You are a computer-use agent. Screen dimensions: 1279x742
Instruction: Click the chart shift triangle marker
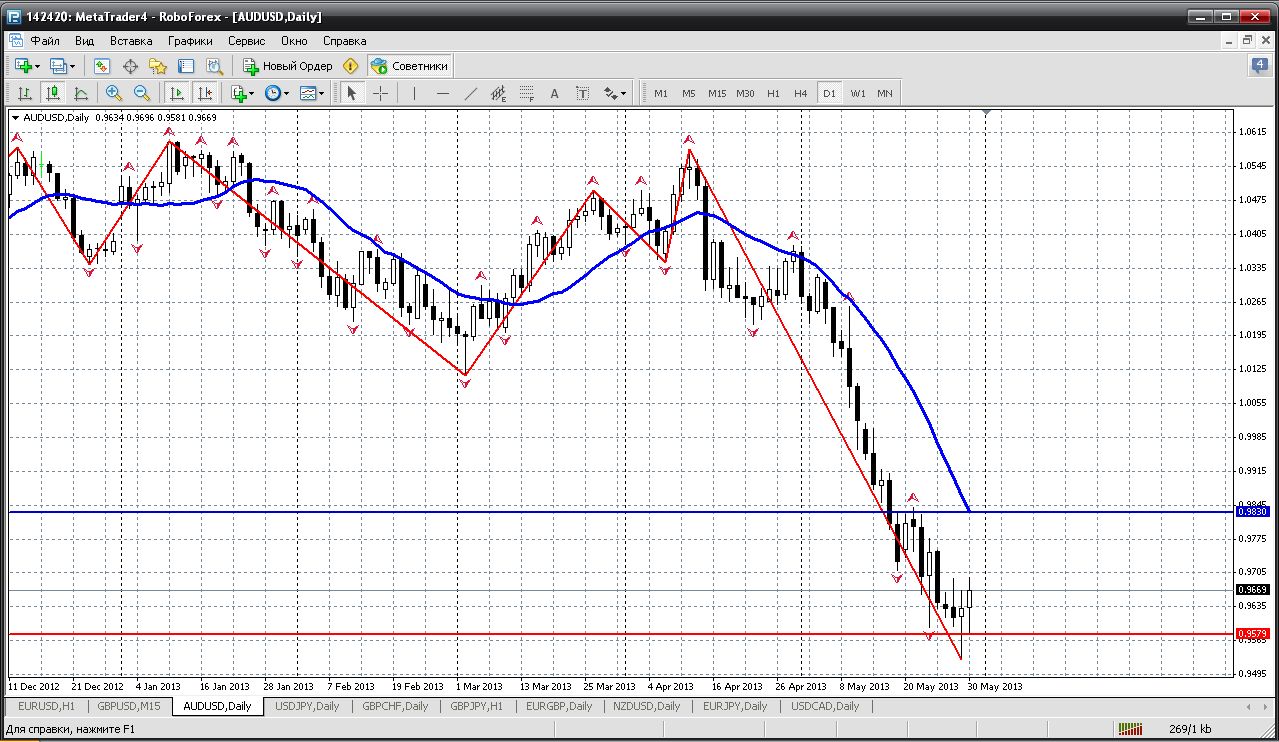[x=987, y=113]
